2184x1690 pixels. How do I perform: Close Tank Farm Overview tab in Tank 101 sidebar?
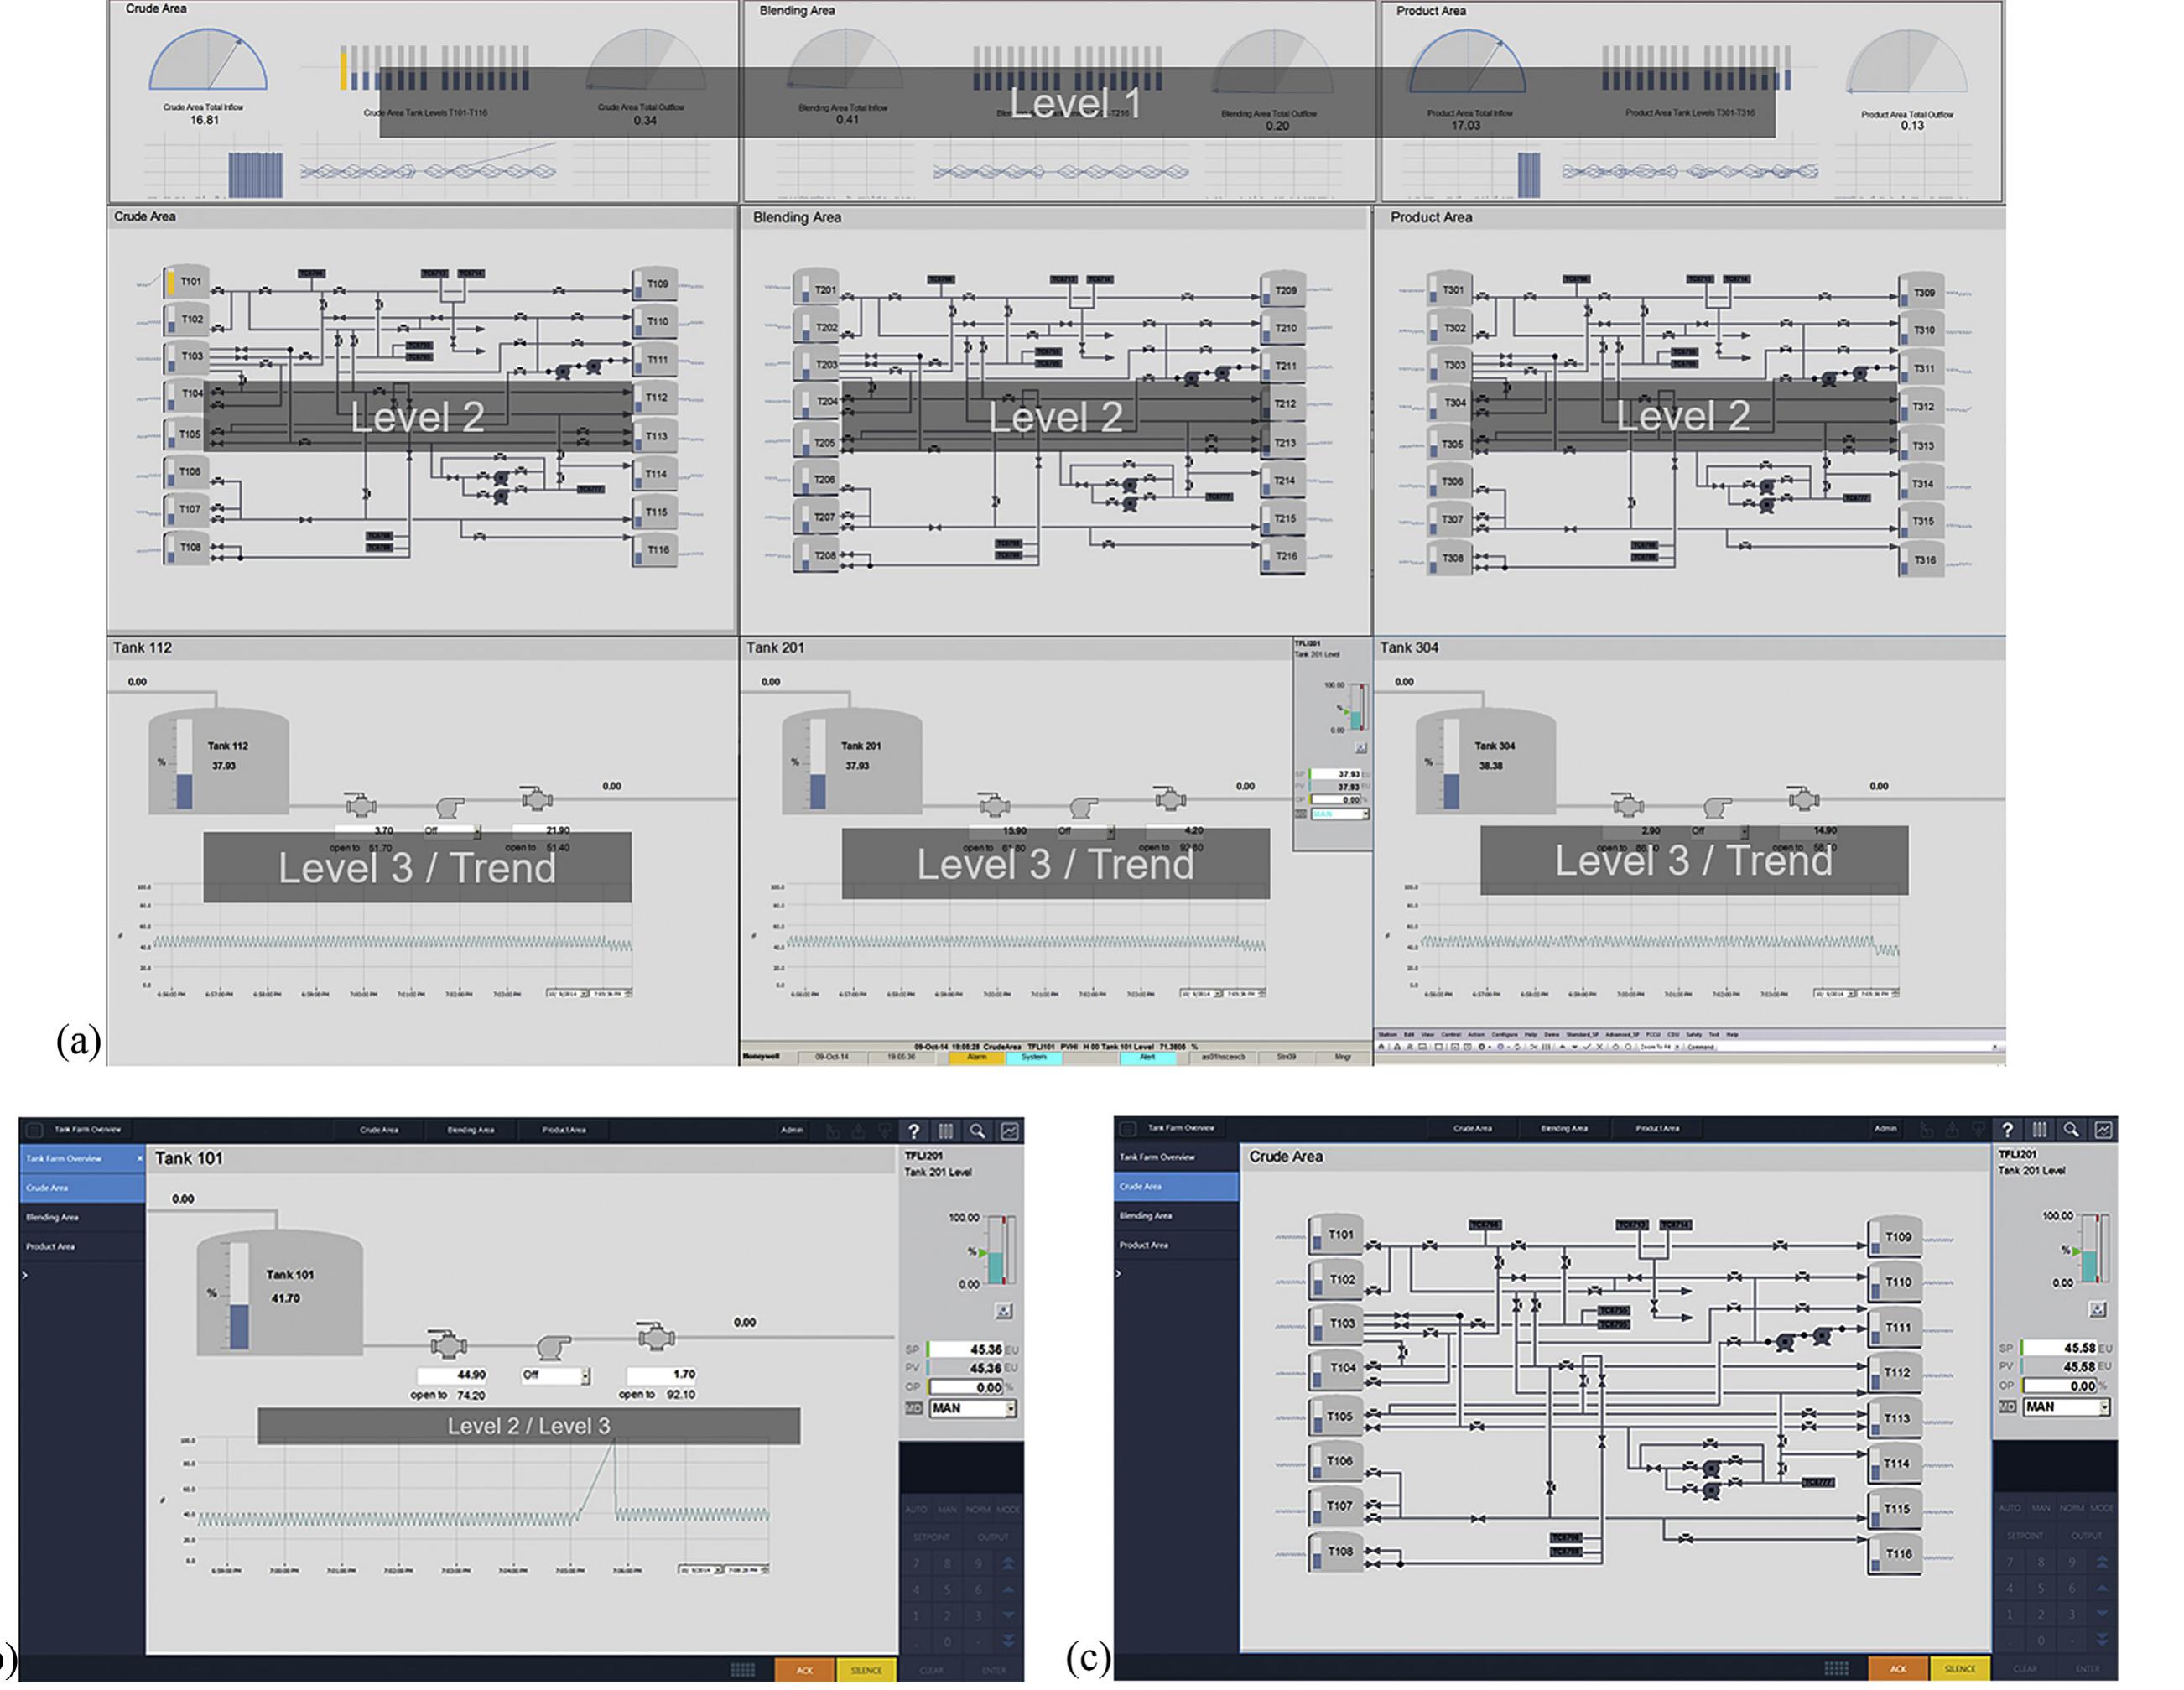(x=139, y=1158)
